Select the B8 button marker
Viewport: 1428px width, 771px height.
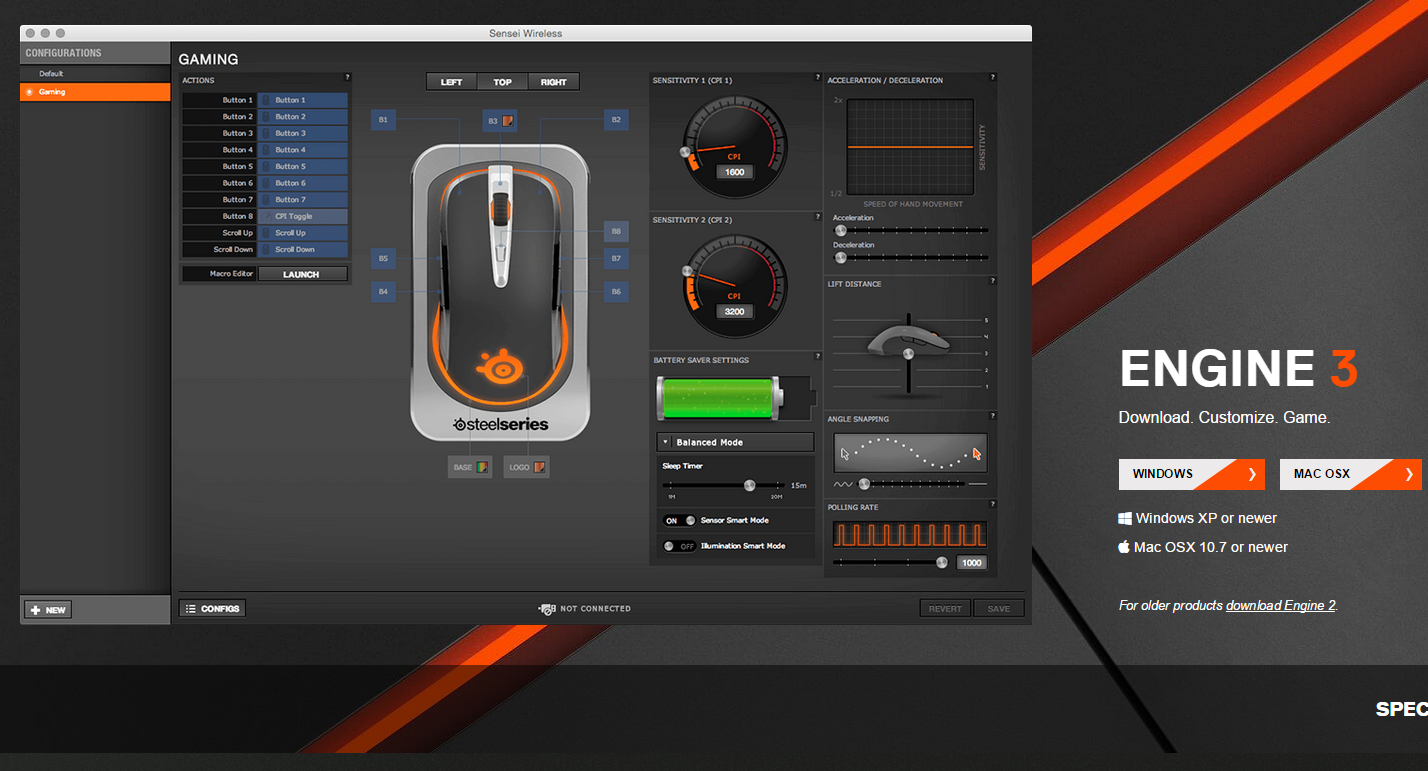pos(616,231)
